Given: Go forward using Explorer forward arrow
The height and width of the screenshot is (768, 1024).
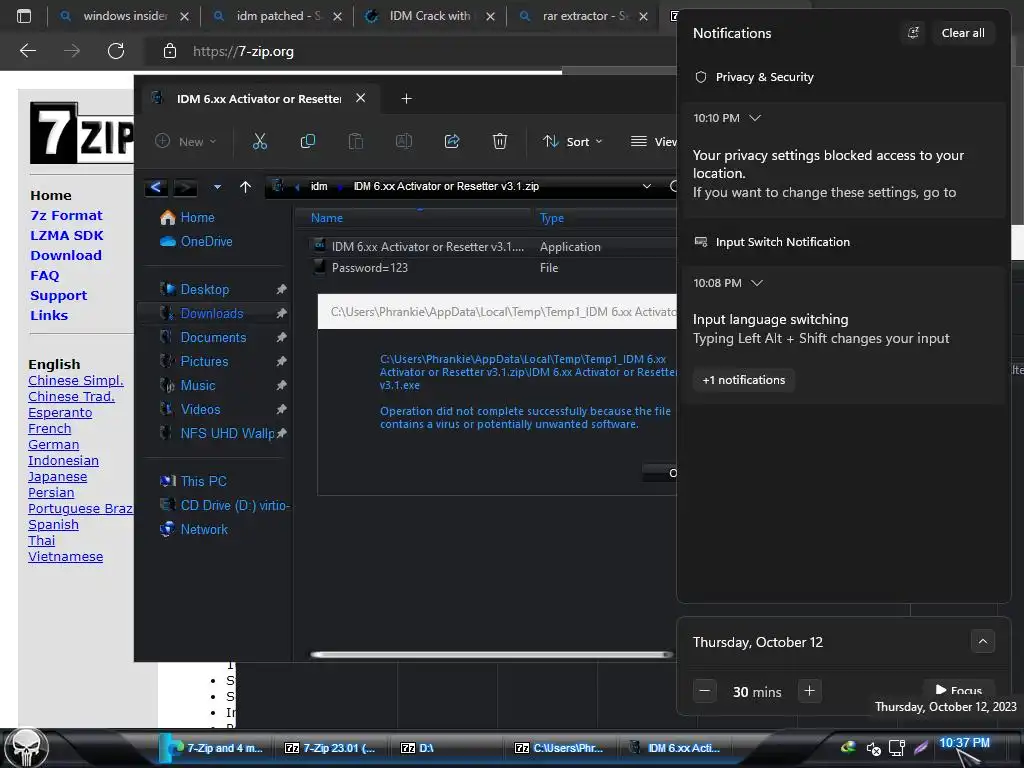Looking at the screenshot, I should point(185,187).
